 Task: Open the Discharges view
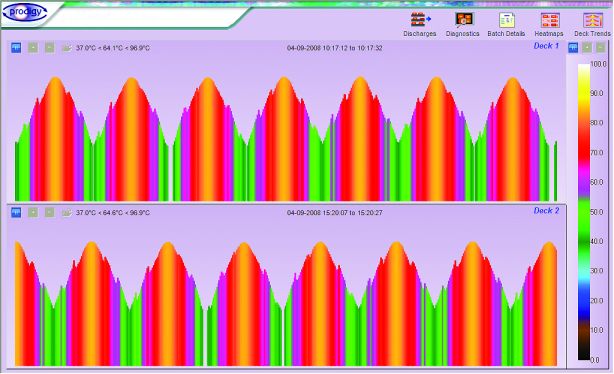[420, 24]
